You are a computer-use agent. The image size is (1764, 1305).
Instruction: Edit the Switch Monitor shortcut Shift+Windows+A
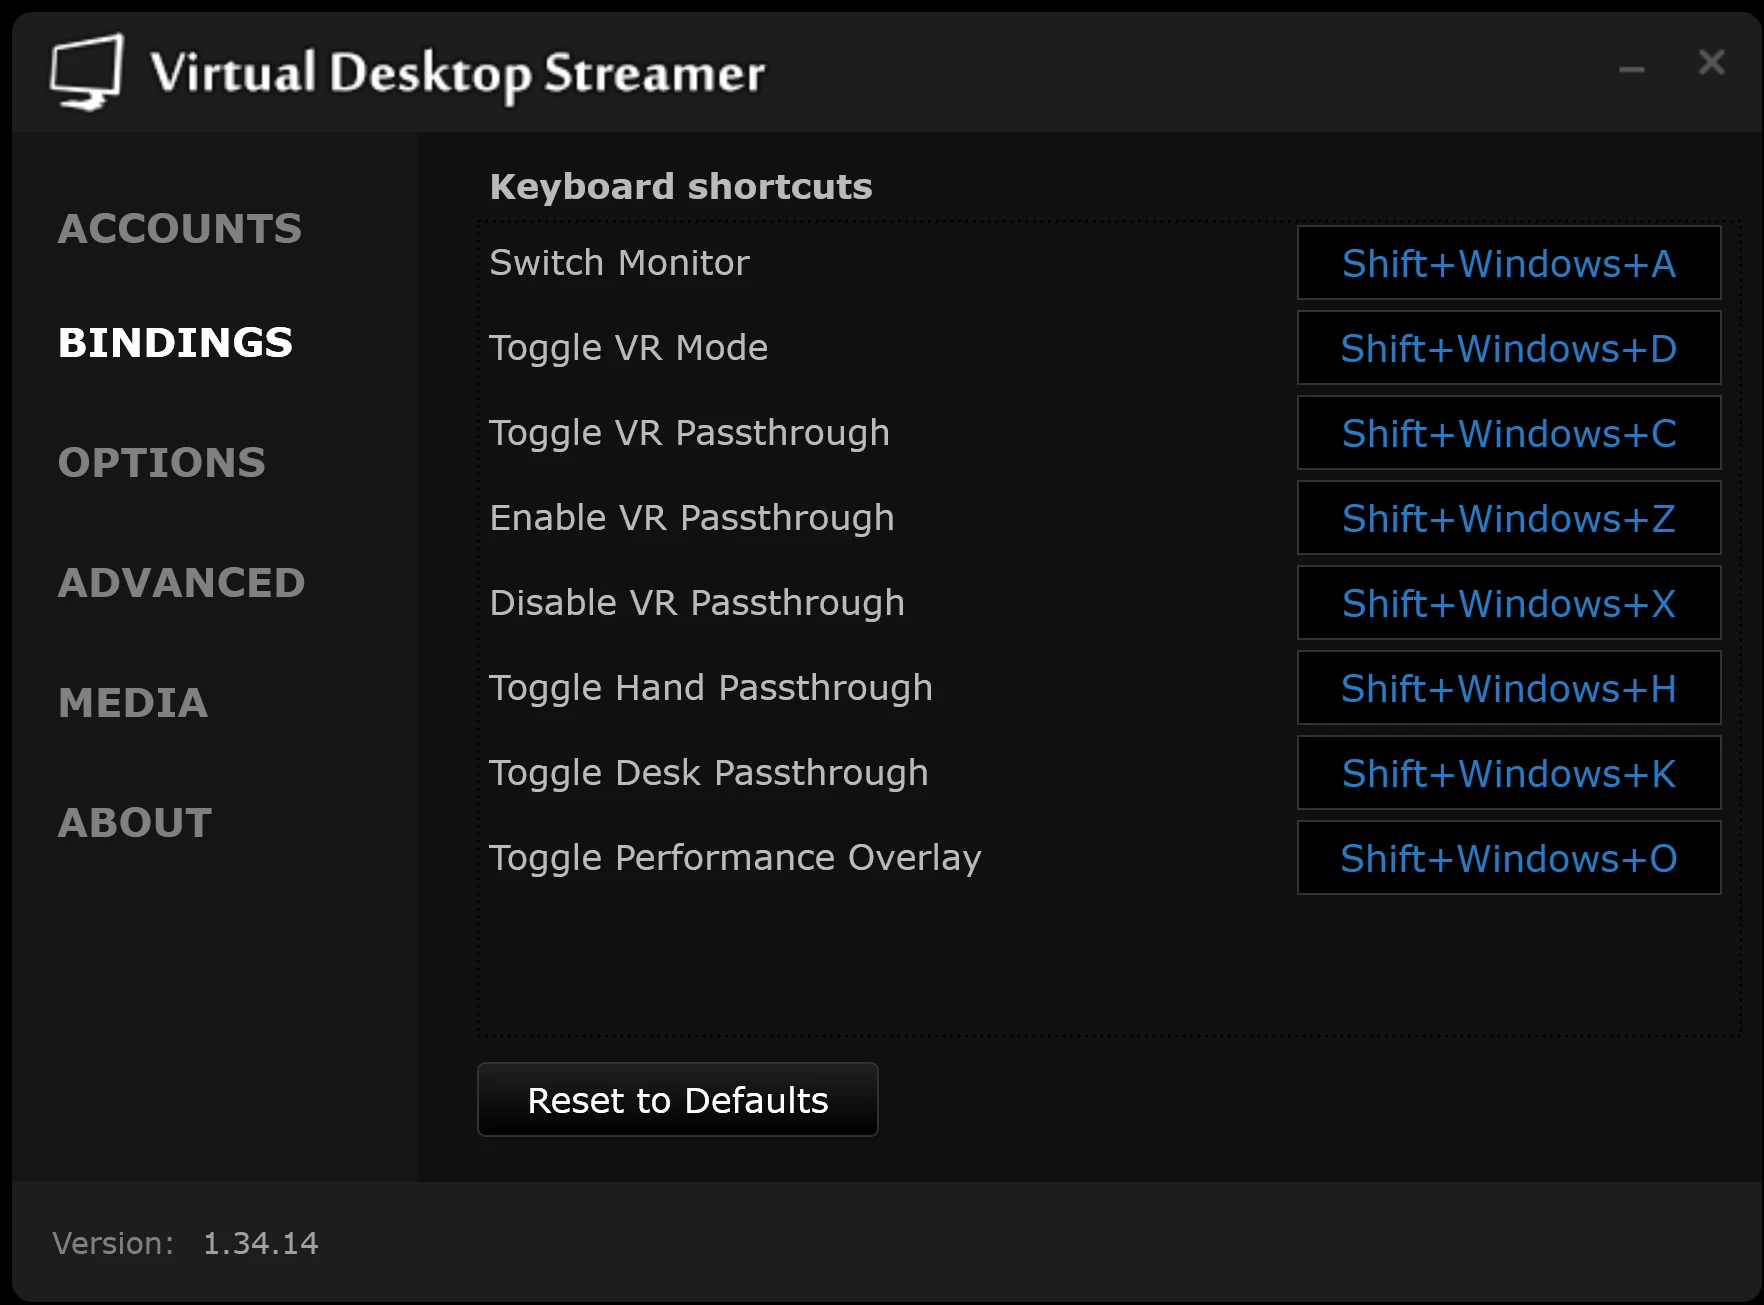click(x=1509, y=263)
